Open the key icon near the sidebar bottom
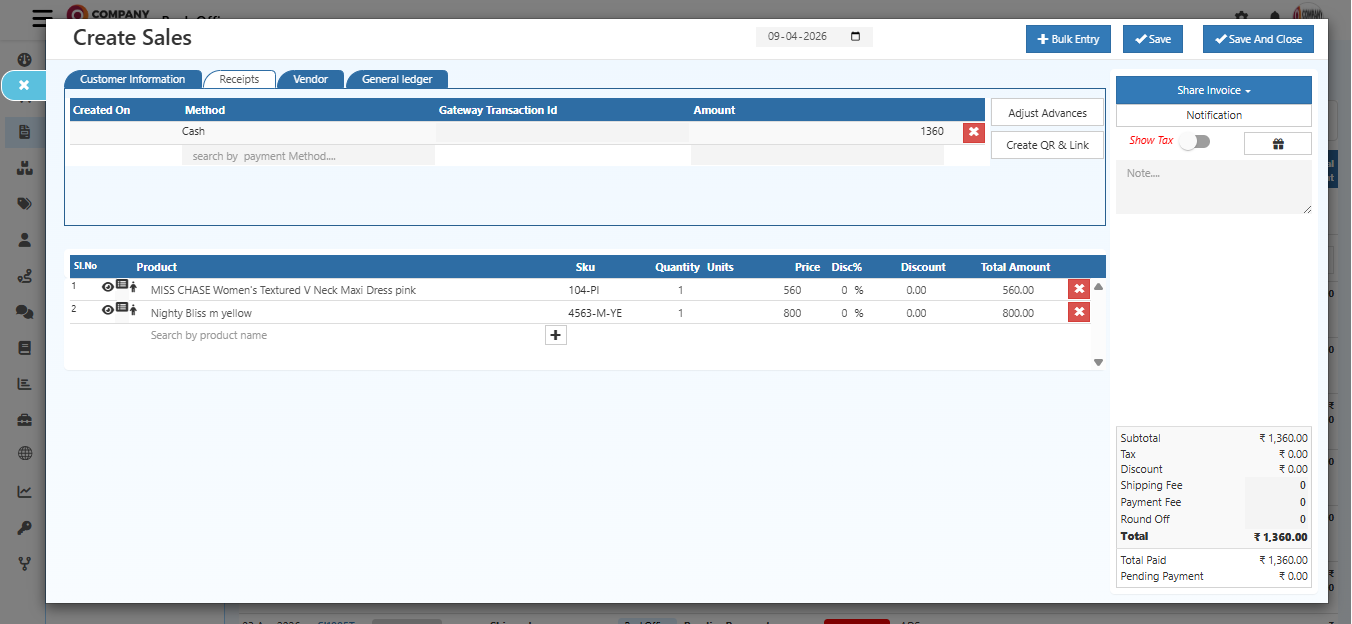 [x=24, y=527]
